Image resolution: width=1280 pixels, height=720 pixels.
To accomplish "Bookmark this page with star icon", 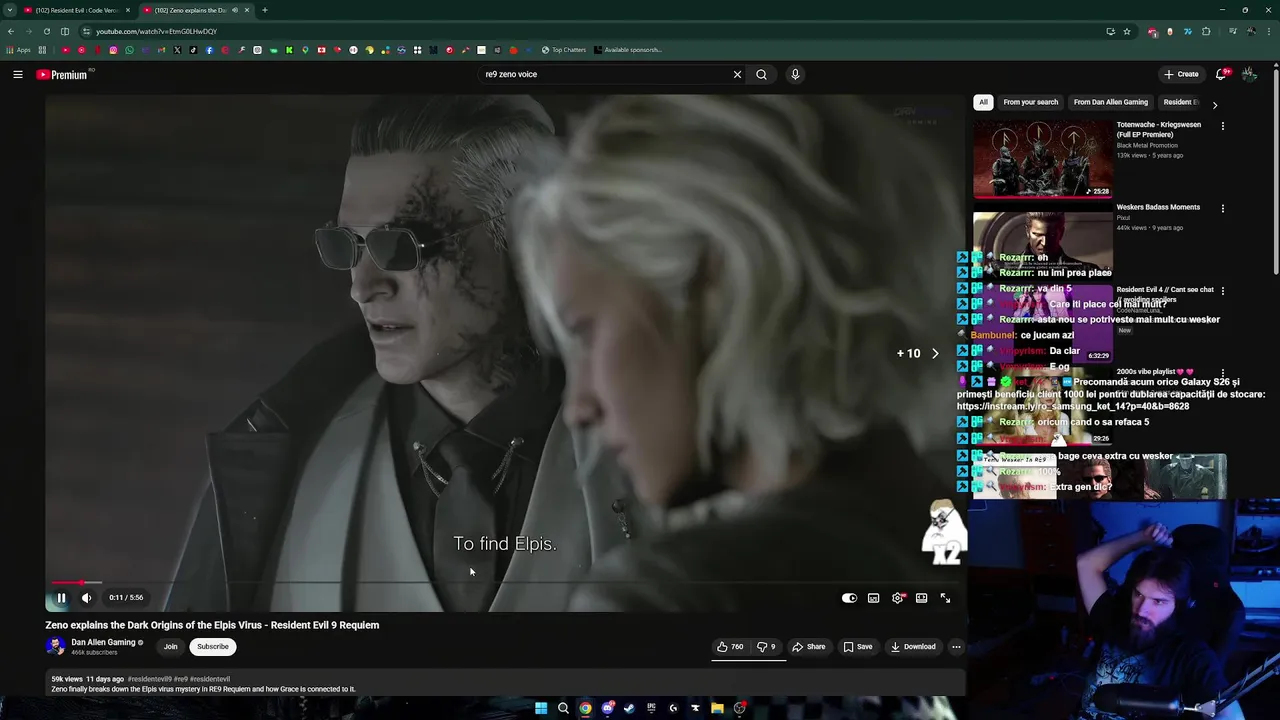I will (1127, 31).
